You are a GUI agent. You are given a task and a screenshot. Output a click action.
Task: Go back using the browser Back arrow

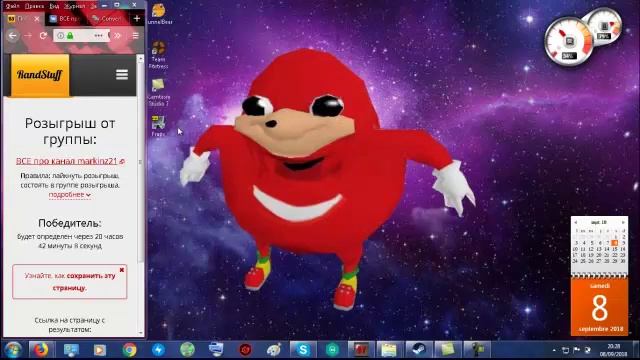13,36
